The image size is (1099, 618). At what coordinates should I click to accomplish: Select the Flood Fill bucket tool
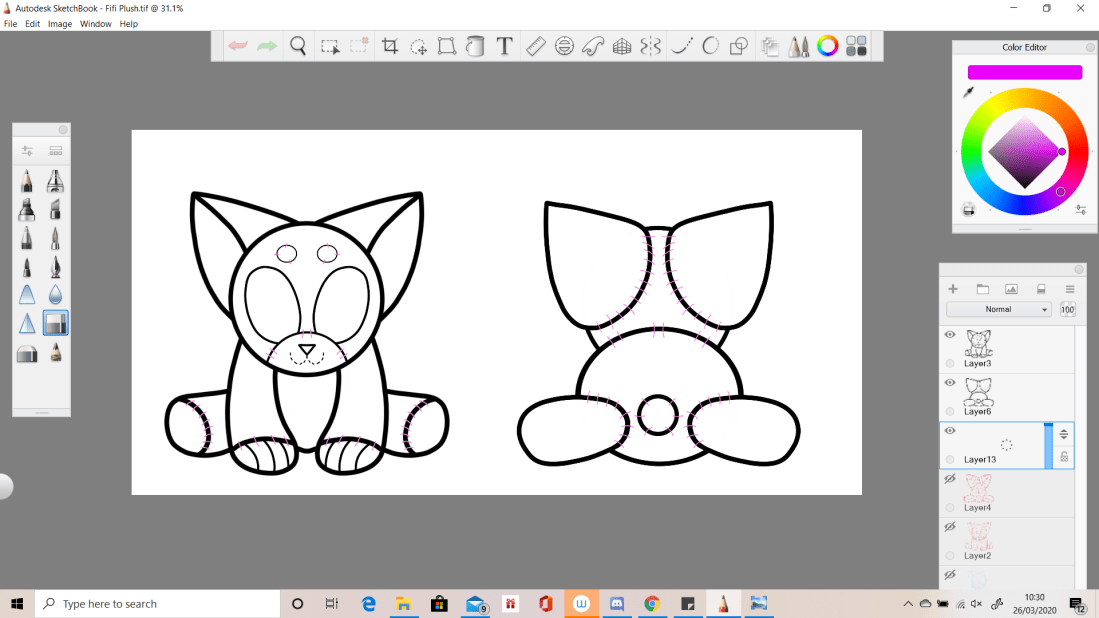pyautogui.click(x=475, y=46)
